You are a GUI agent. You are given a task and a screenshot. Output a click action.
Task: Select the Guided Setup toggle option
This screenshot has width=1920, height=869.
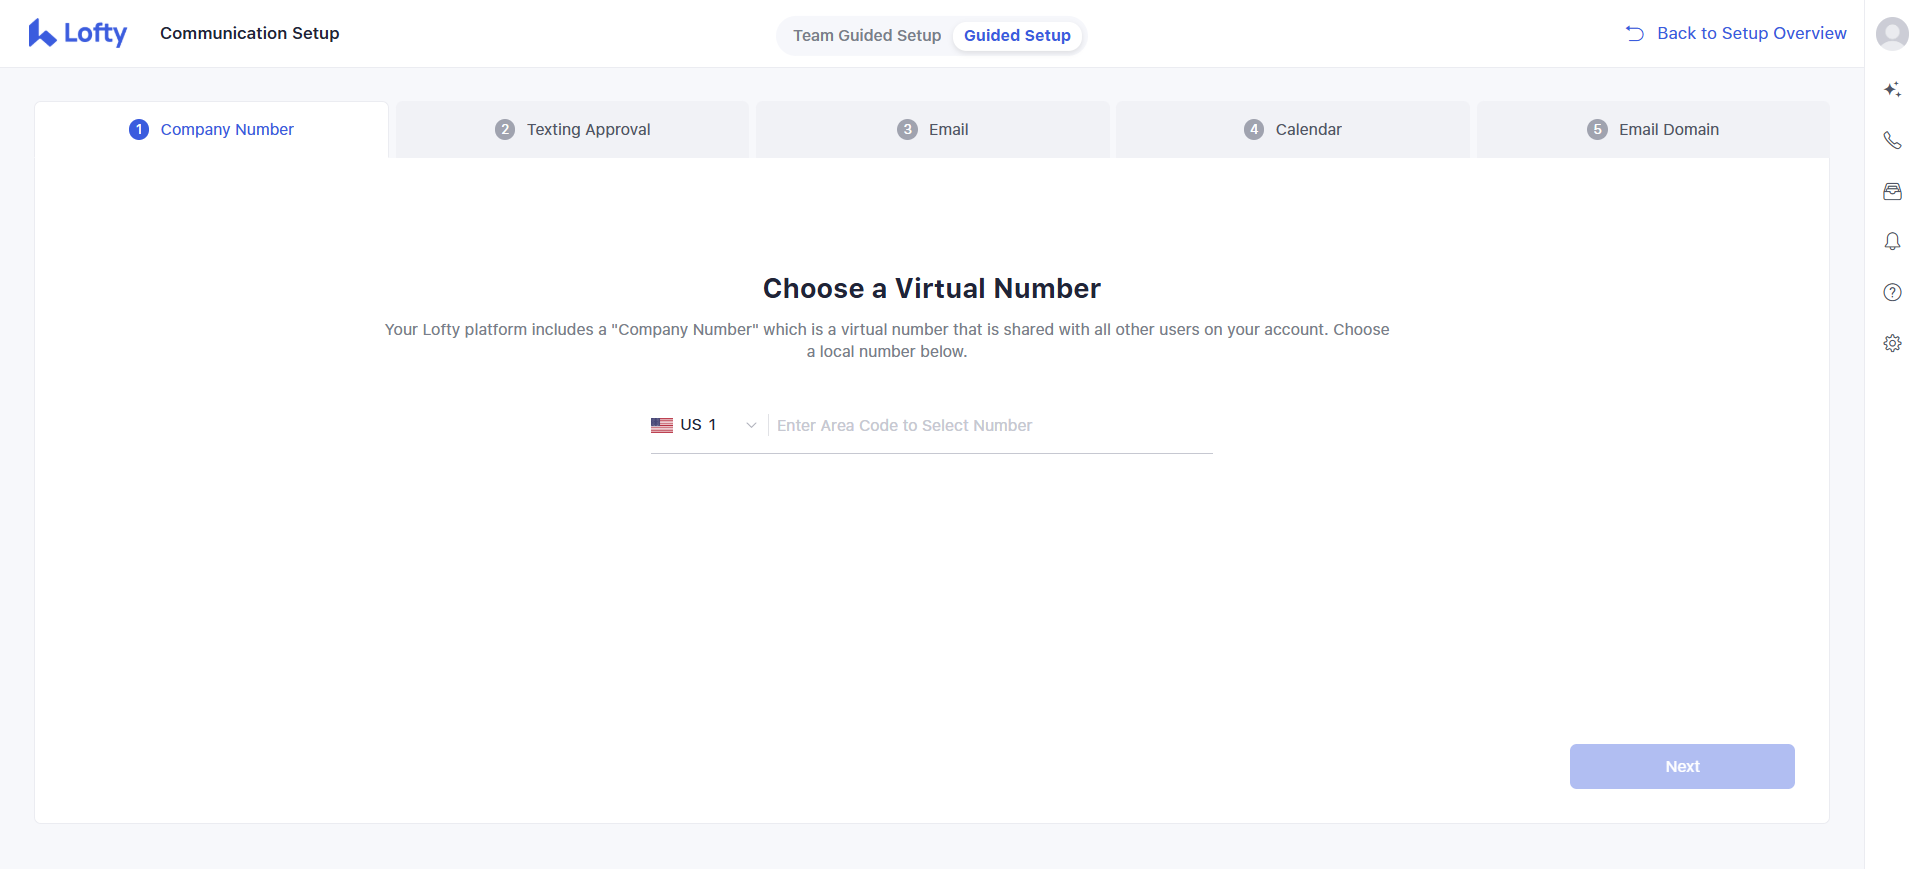[x=1016, y=36]
